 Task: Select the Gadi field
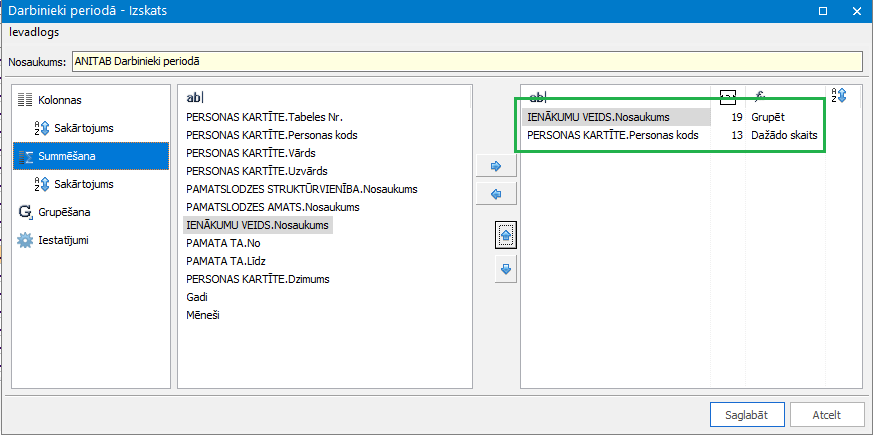[x=197, y=297]
